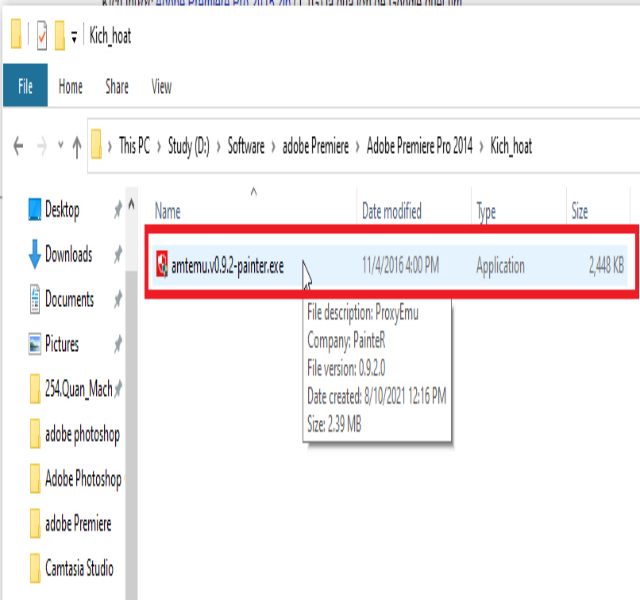Viewport: 640px width, 600px height.
Task: Switch to the Home ribbon tab
Action: click(71, 87)
